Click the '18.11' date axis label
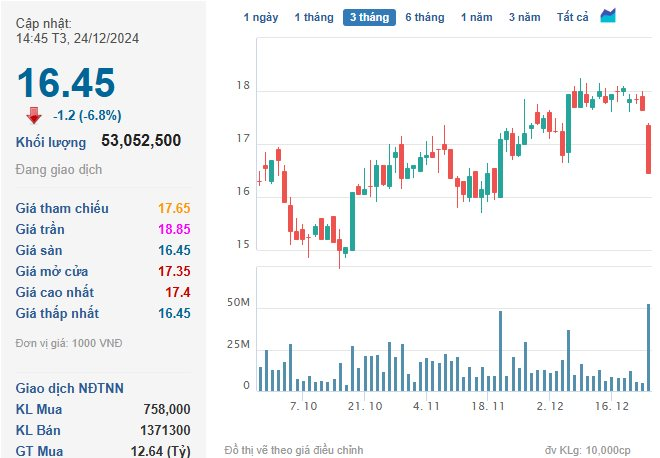The width and height of the screenshot is (660, 458). pos(488,406)
